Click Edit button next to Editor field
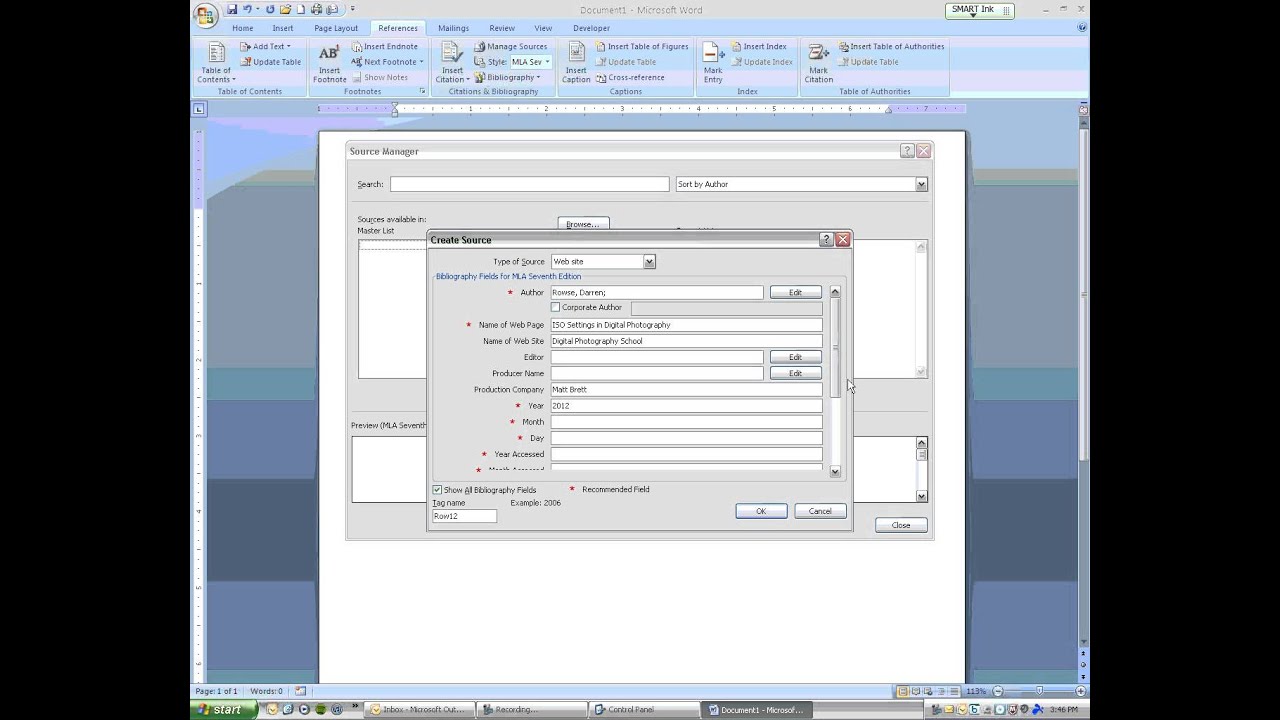1280x720 pixels. tap(795, 357)
